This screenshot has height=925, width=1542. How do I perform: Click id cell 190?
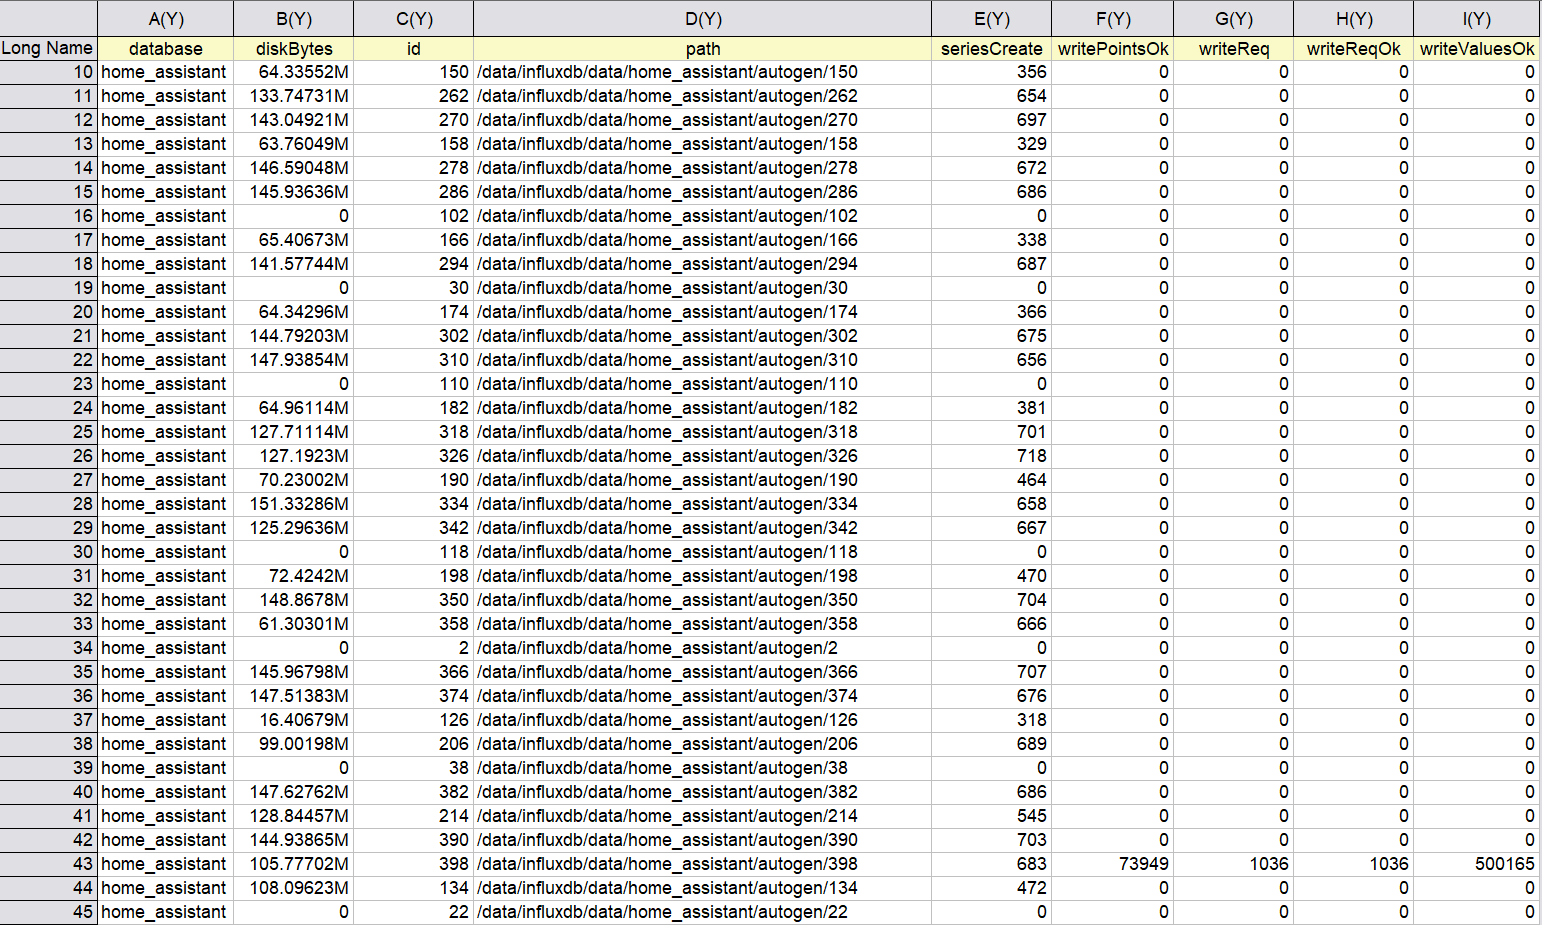point(413,480)
